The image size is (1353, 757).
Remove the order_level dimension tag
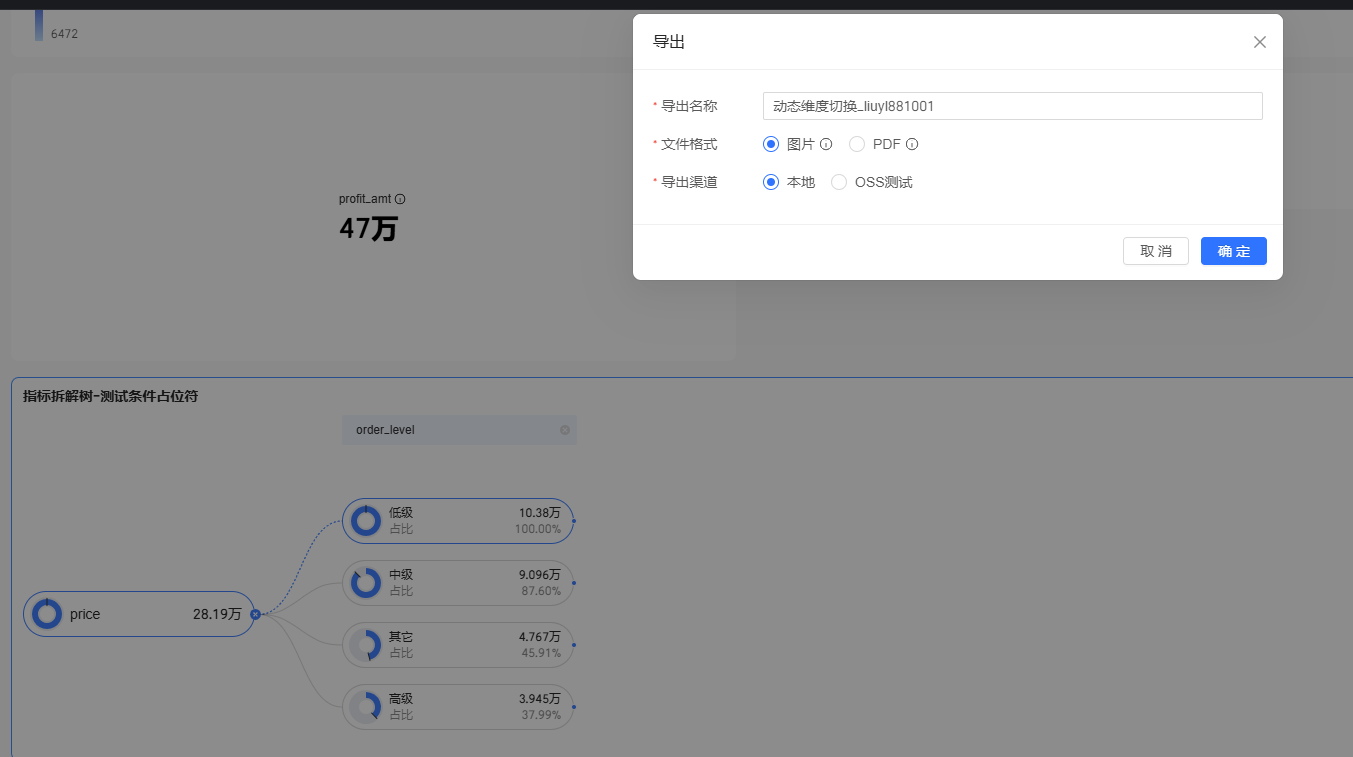tap(564, 430)
